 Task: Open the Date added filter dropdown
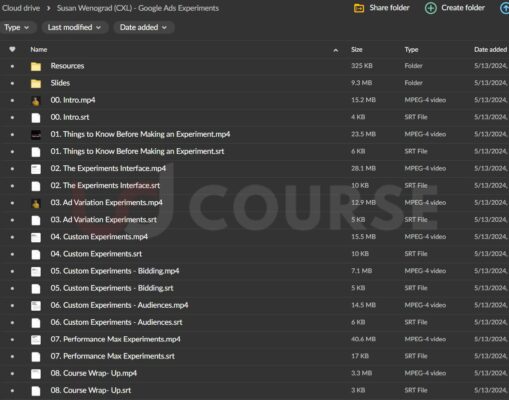(x=143, y=27)
